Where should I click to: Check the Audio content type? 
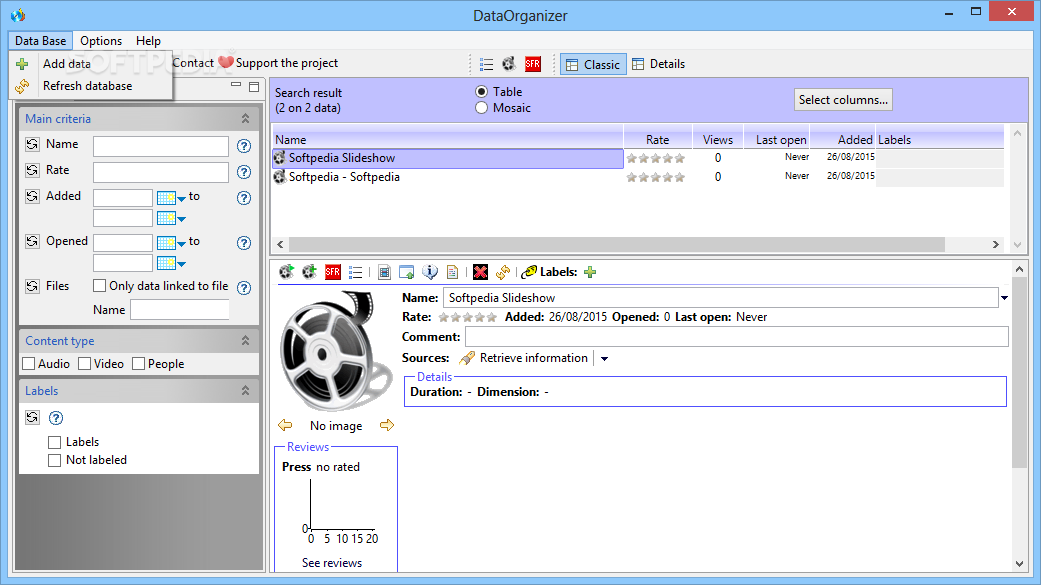(29, 364)
